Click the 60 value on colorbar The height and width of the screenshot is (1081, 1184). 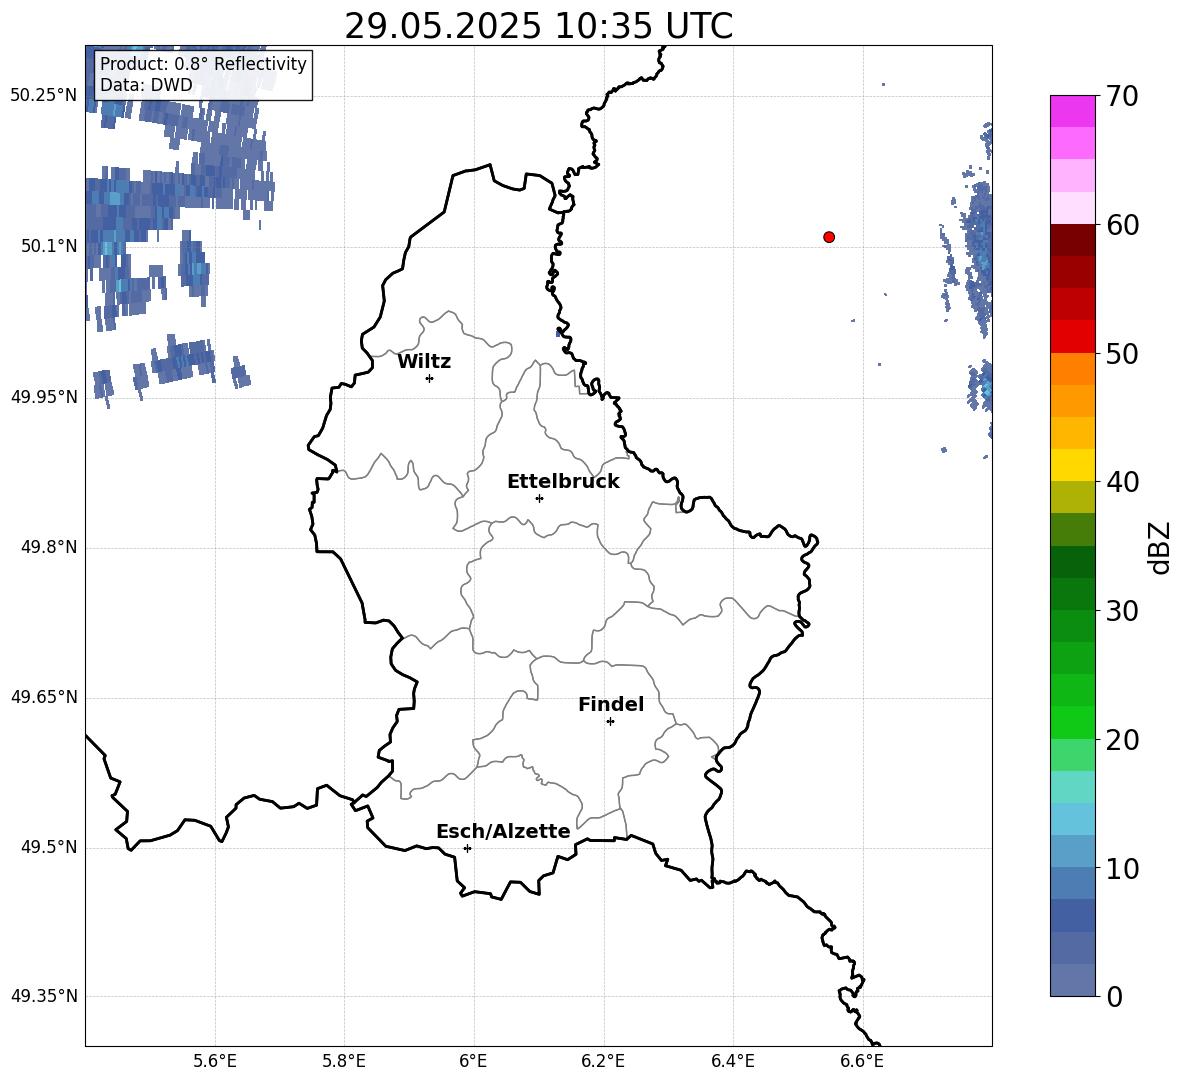[1122, 225]
